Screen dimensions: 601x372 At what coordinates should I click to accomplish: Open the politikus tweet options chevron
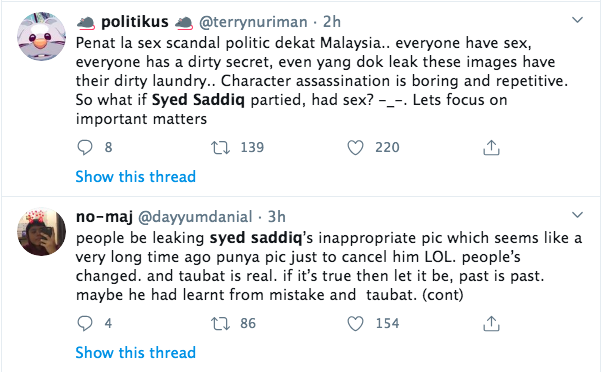577,20
